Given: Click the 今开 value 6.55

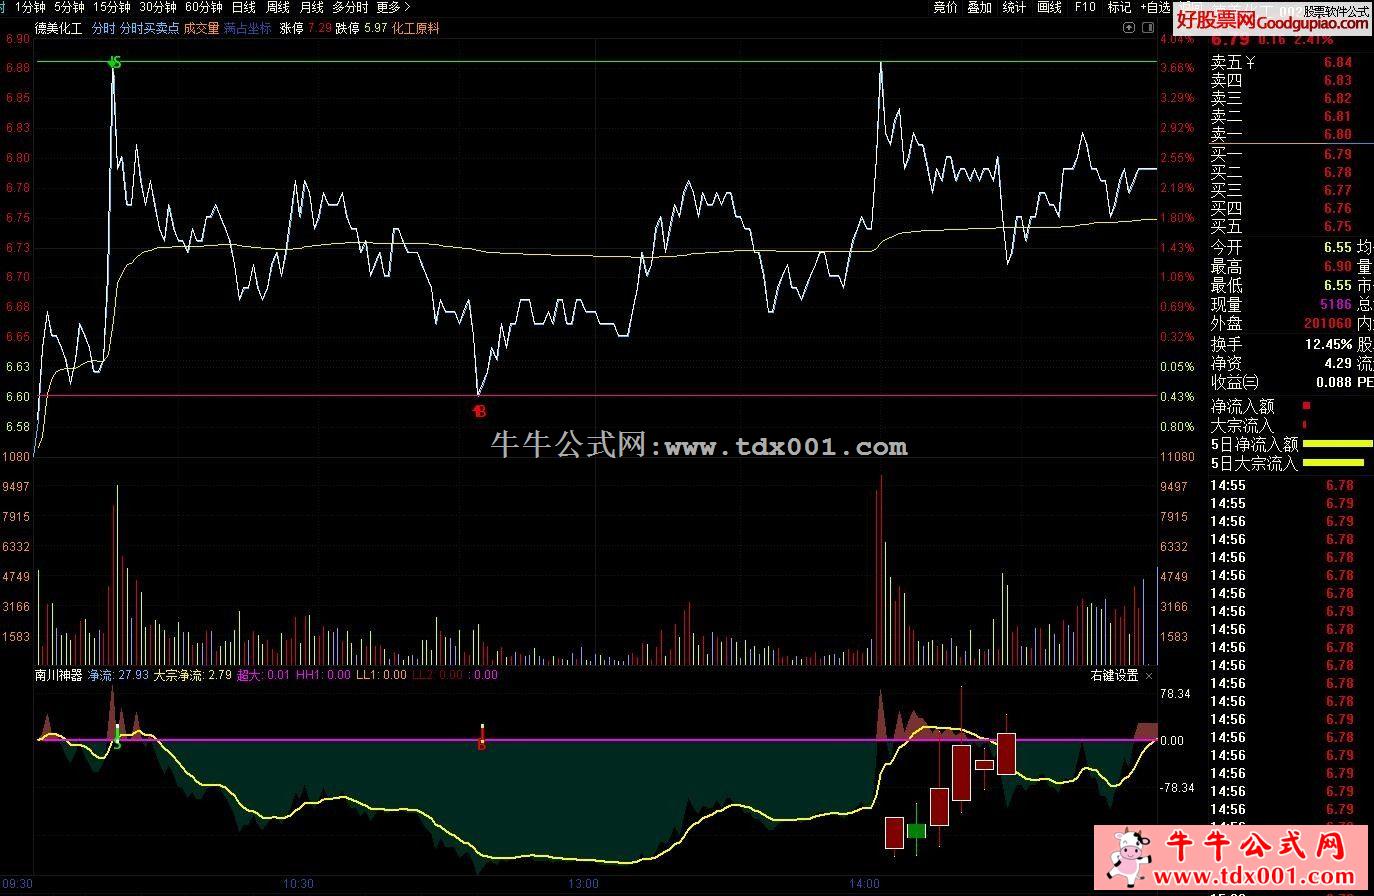Looking at the screenshot, I should pyautogui.click(x=1337, y=247).
